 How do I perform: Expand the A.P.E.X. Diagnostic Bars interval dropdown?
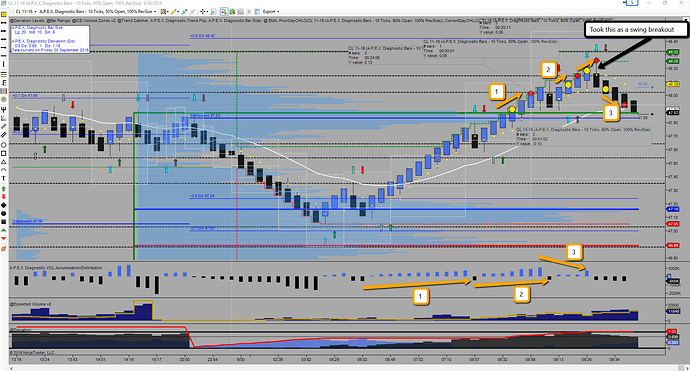(x=97, y=11)
